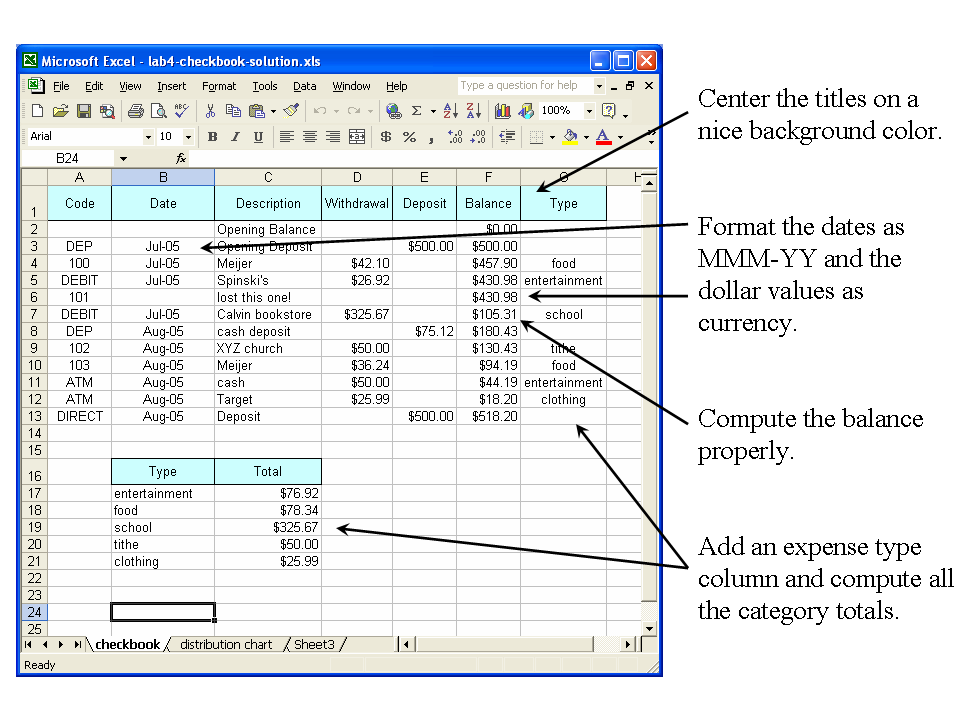The image size is (960, 720).
Task: Click the Print icon
Action: point(135,111)
